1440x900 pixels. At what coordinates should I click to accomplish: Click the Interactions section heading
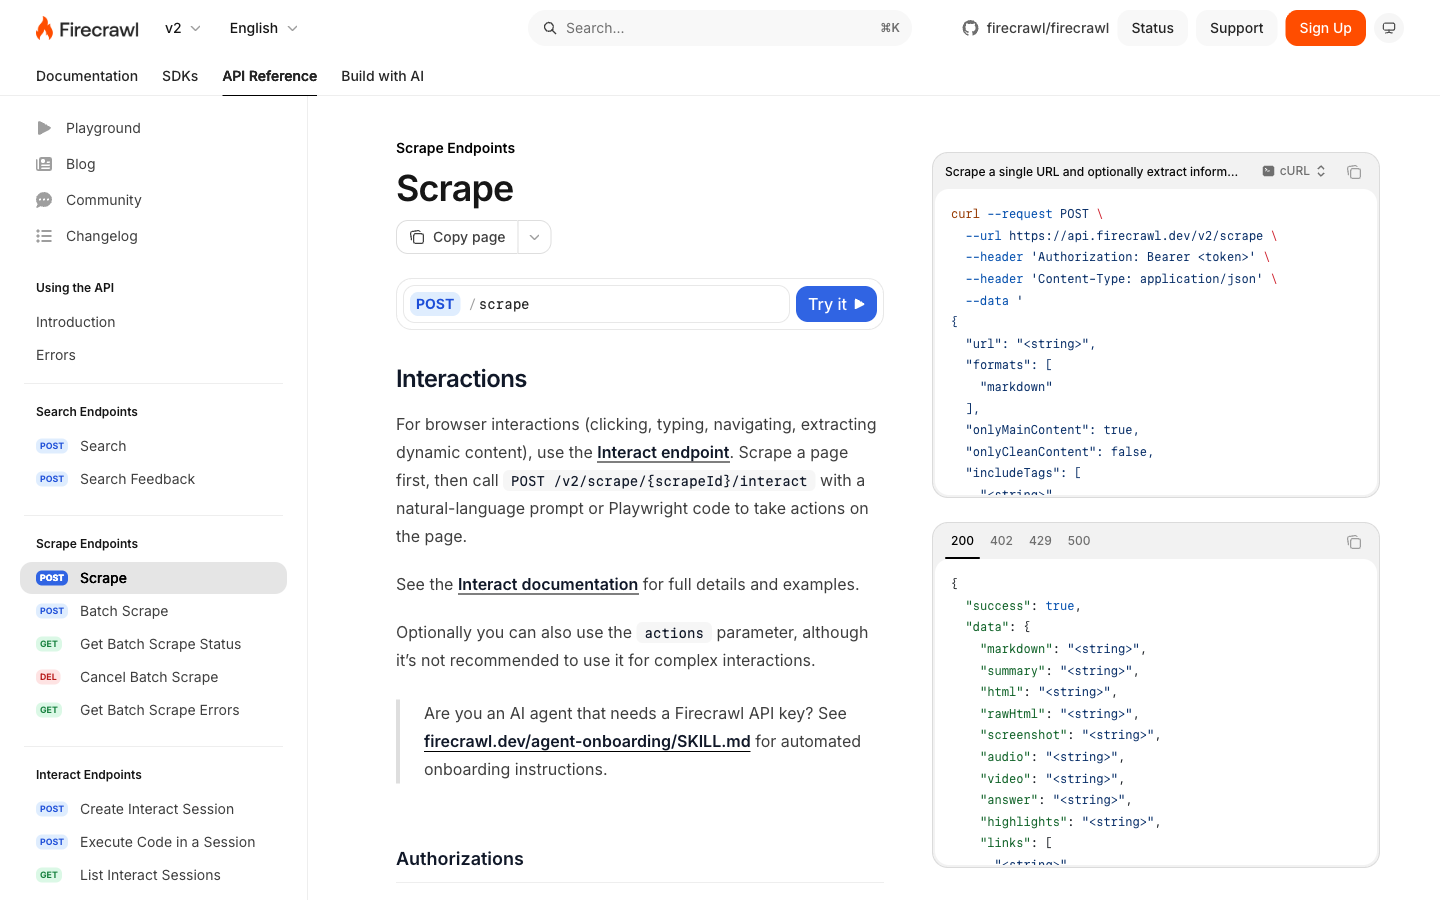(461, 379)
